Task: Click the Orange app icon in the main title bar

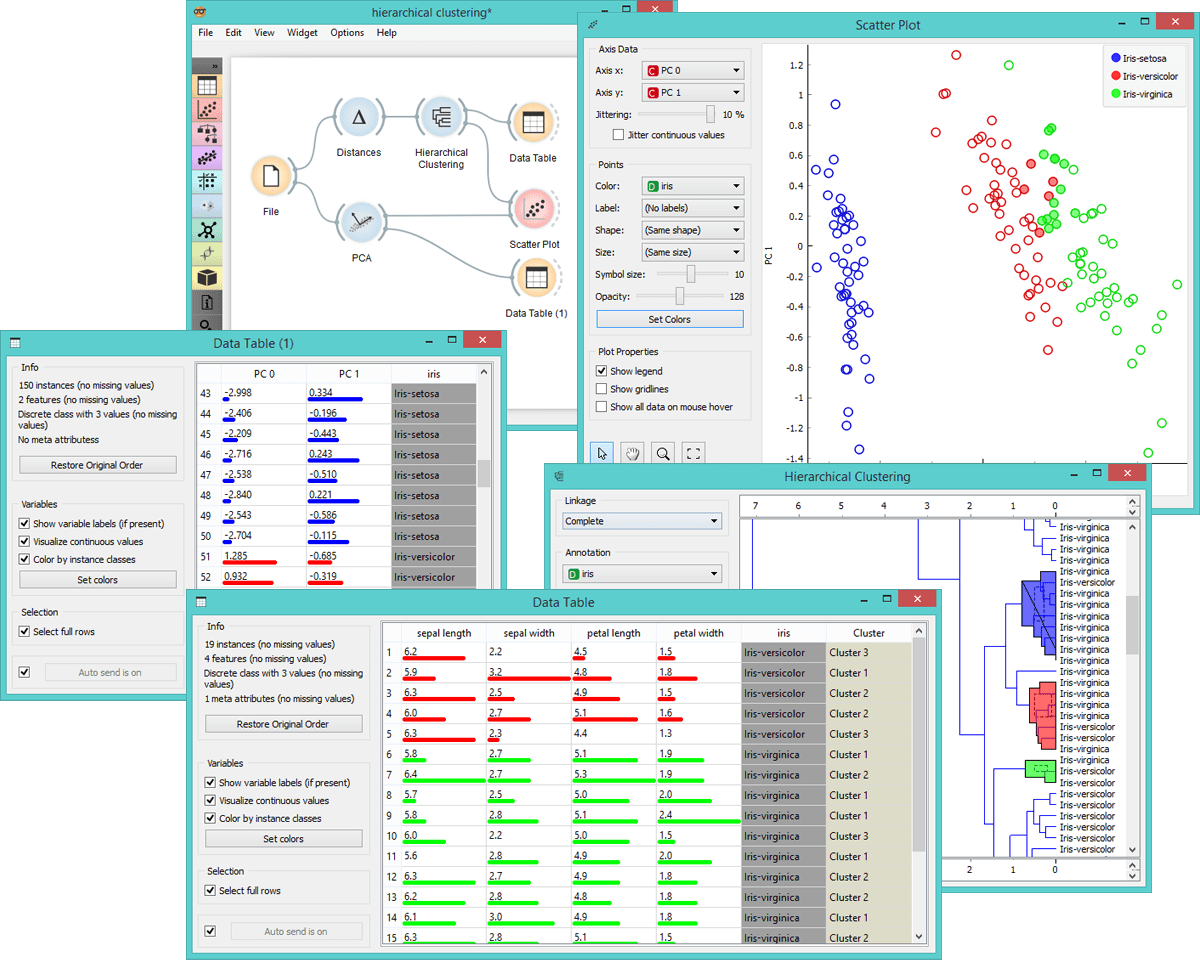Action: (201, 12)
